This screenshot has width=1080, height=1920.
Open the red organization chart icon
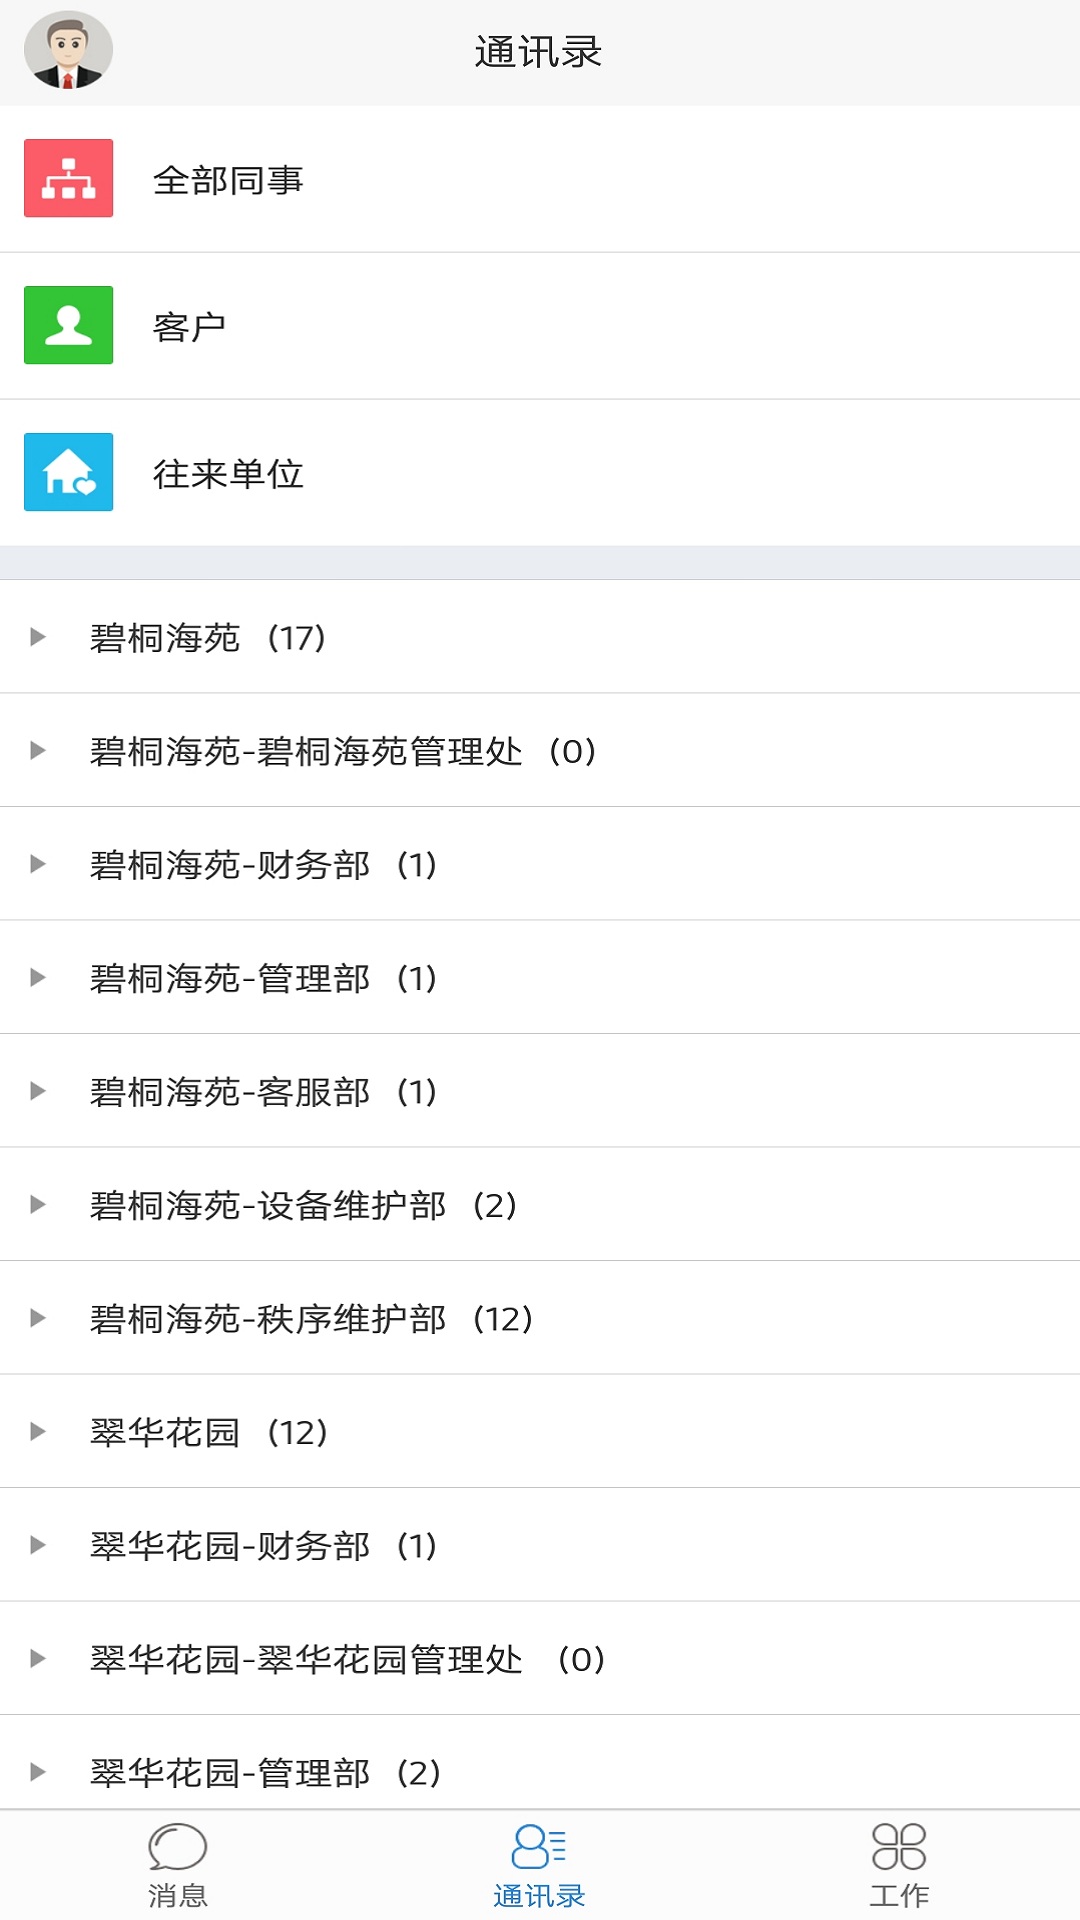click(68, 178)
